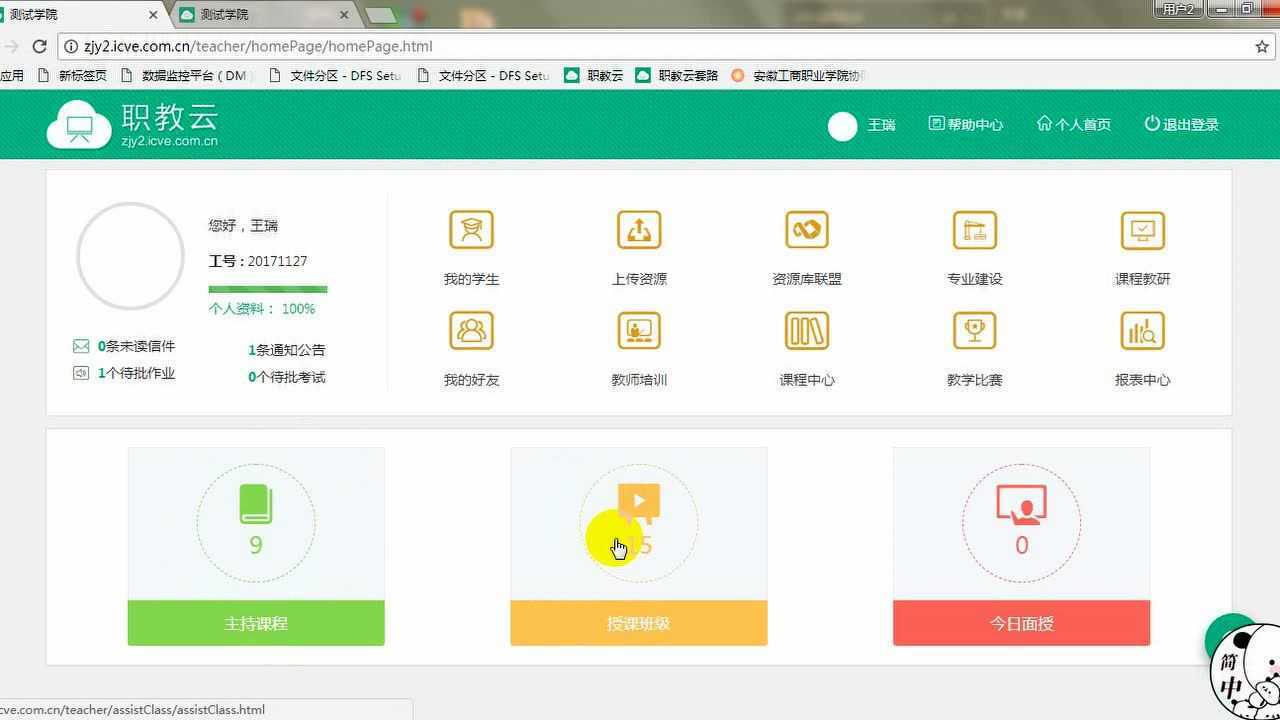Open 资源库联盟 icon
This screenshot has height=720, width=1280.
807,230
